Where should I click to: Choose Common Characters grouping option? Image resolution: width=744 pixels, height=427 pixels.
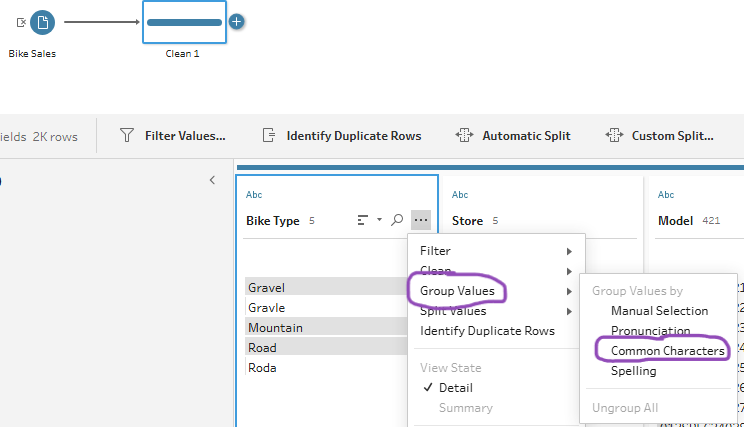(667, 351)
